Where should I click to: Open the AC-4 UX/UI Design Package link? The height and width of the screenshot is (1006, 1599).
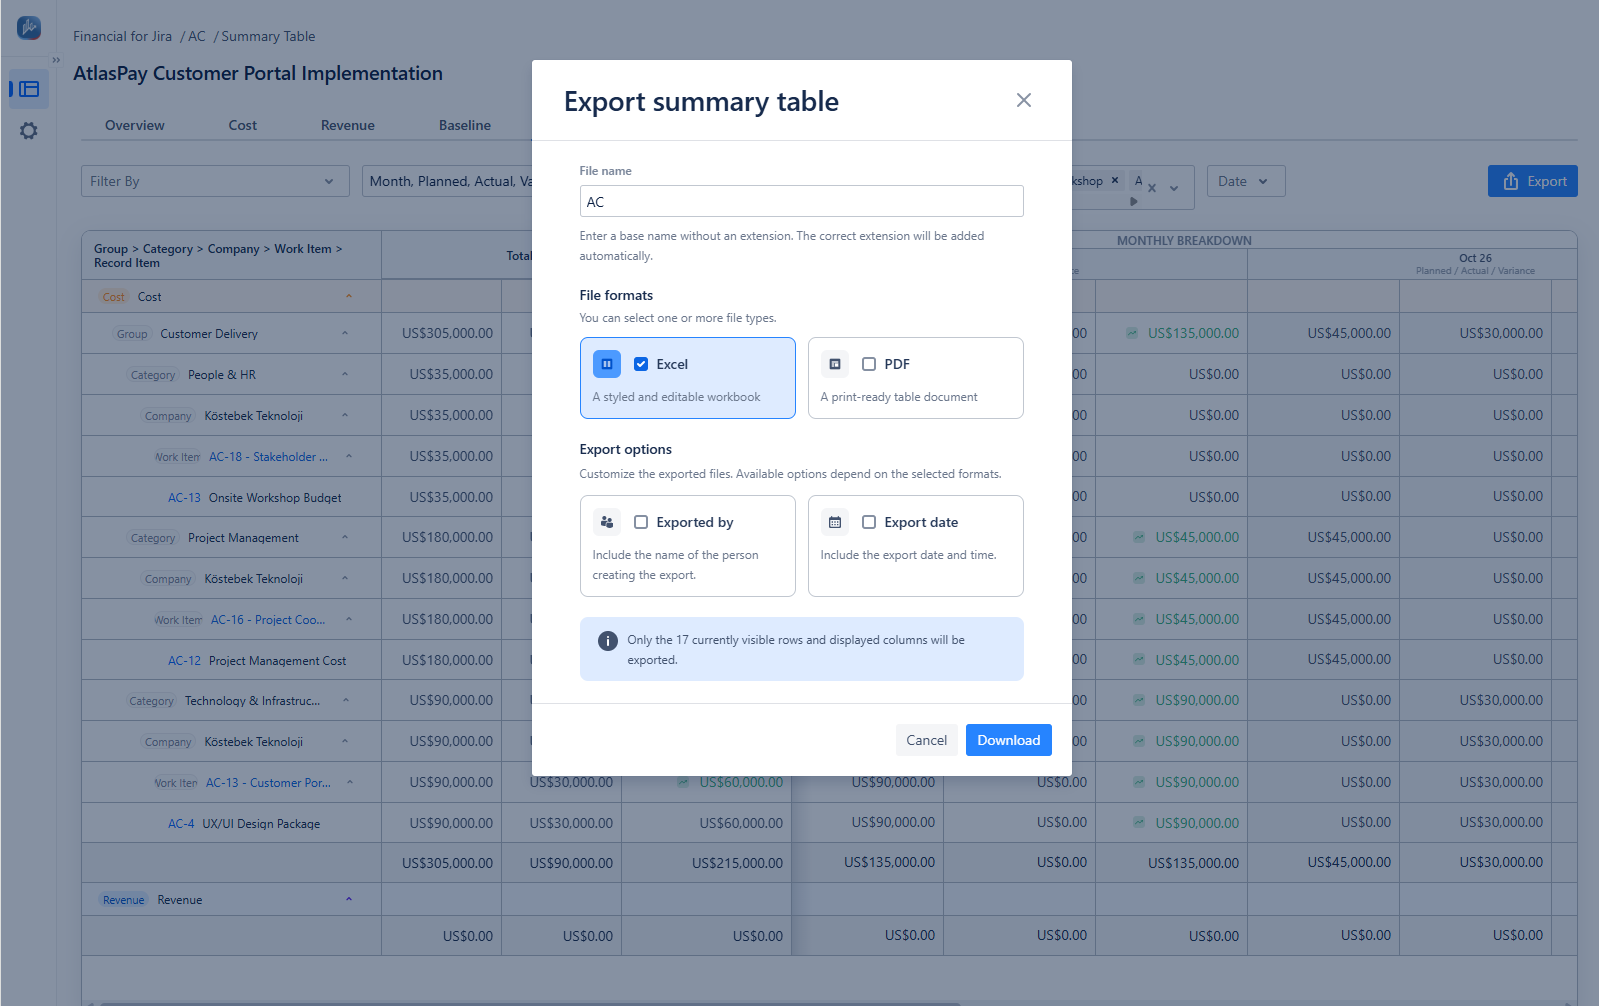pos(181,824)
